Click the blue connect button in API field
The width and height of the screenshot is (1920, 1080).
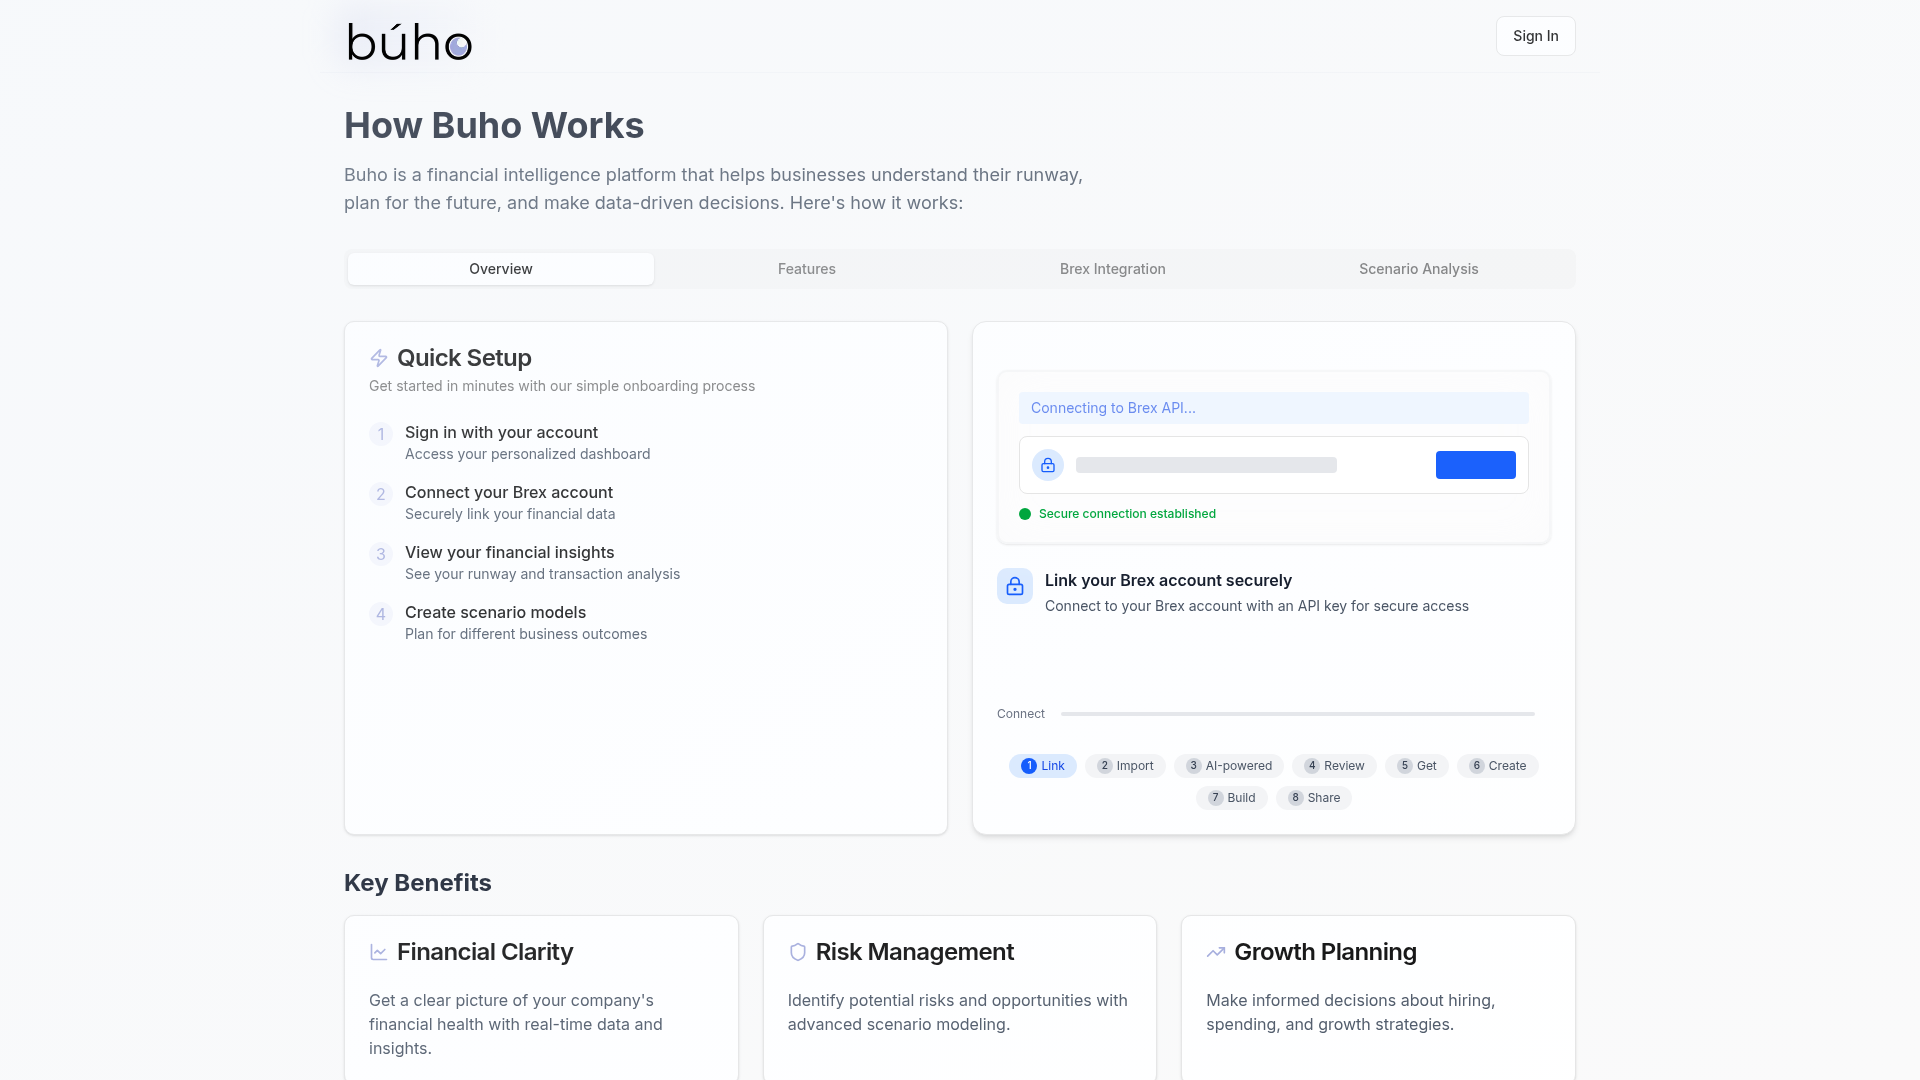[x=1476, y=465]
